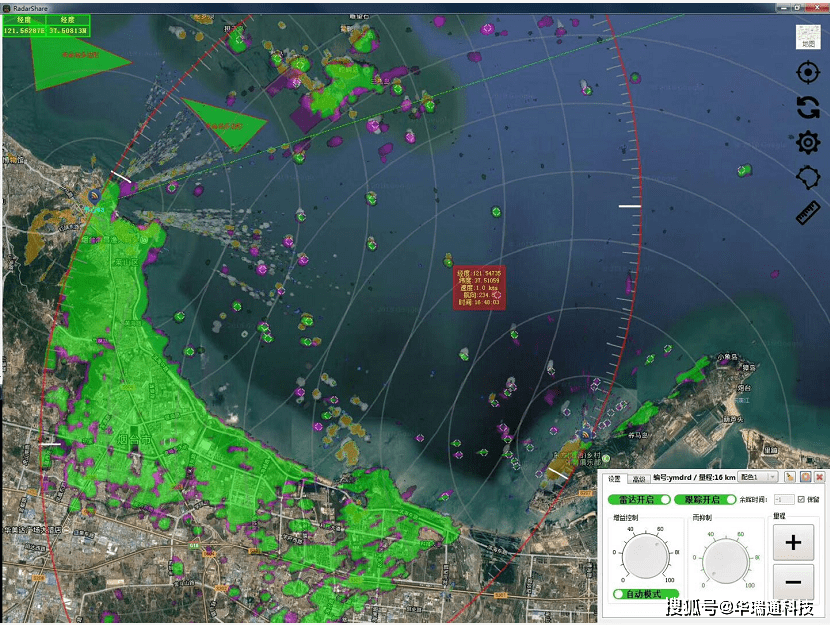Decrease range with the minus button

pos(793,582)
